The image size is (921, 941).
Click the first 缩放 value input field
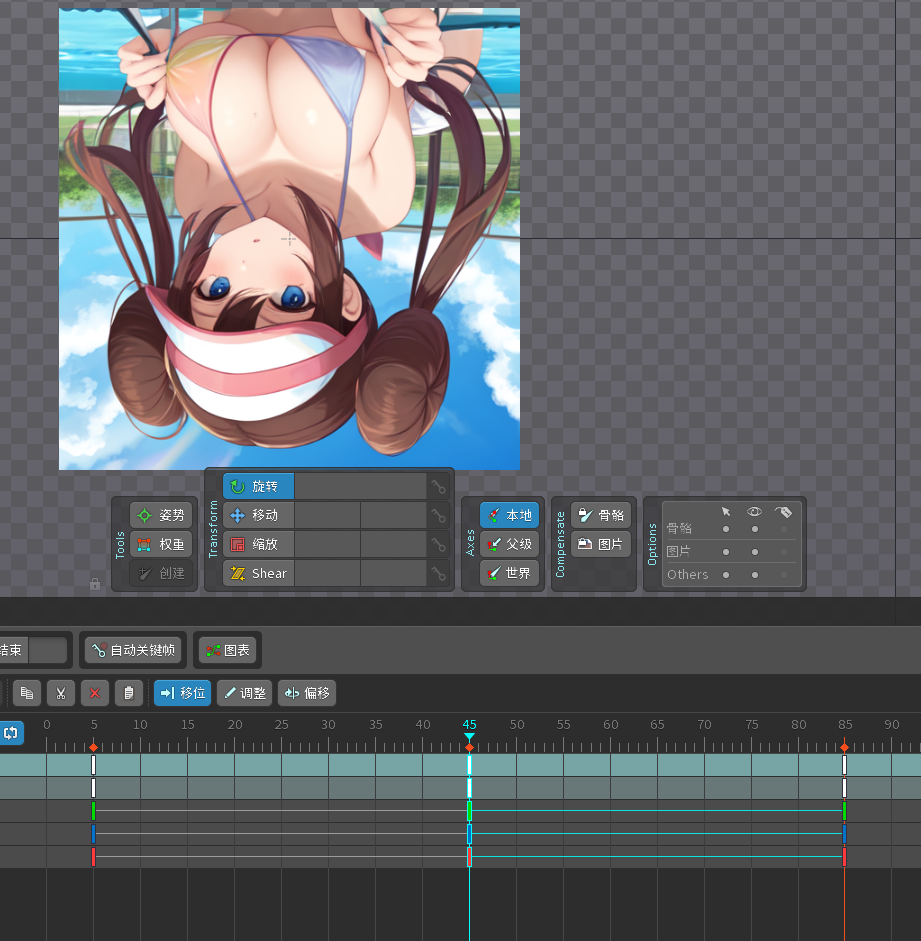tap(327, 544)
